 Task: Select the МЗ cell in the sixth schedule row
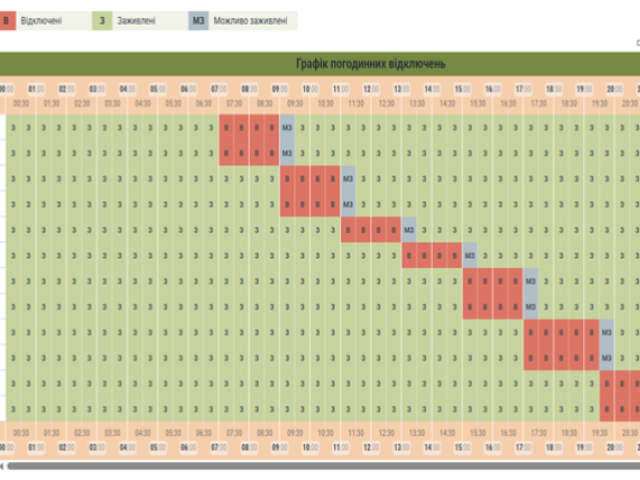[x=470, y=256]
